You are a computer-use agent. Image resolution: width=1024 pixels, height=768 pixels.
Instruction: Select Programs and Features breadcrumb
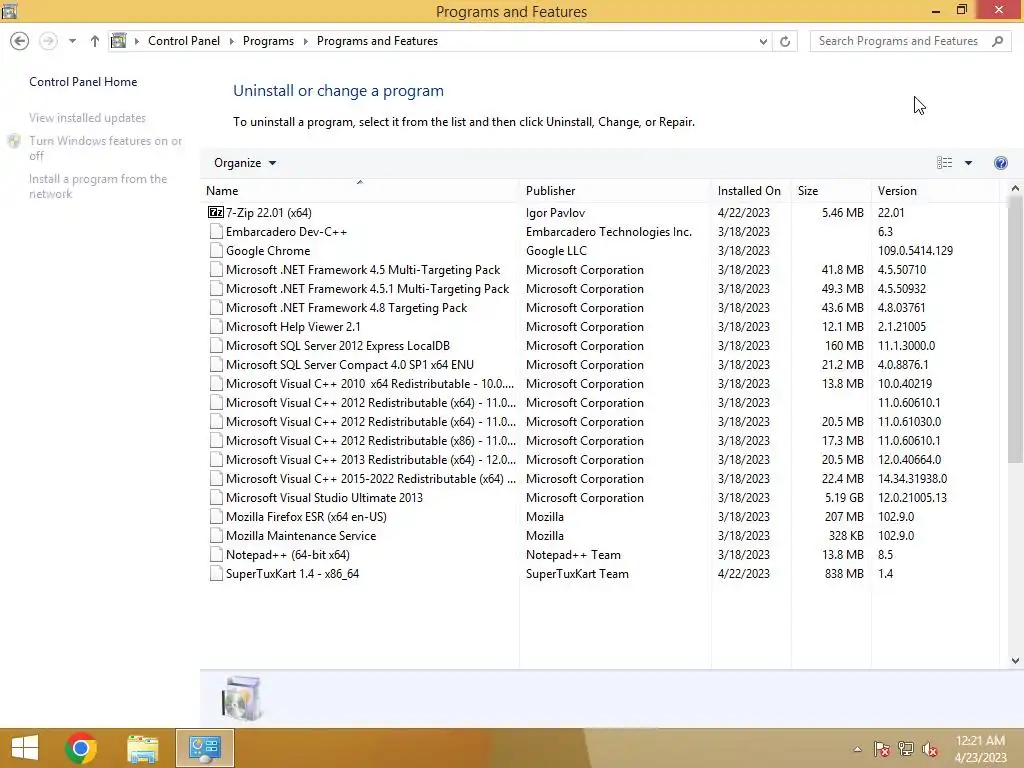coord(377,41)
